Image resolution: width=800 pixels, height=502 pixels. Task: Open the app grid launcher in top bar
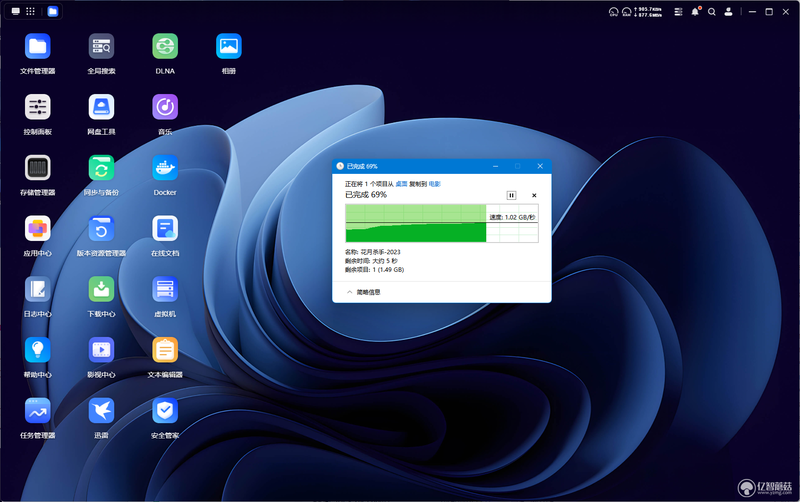point(31,11)
